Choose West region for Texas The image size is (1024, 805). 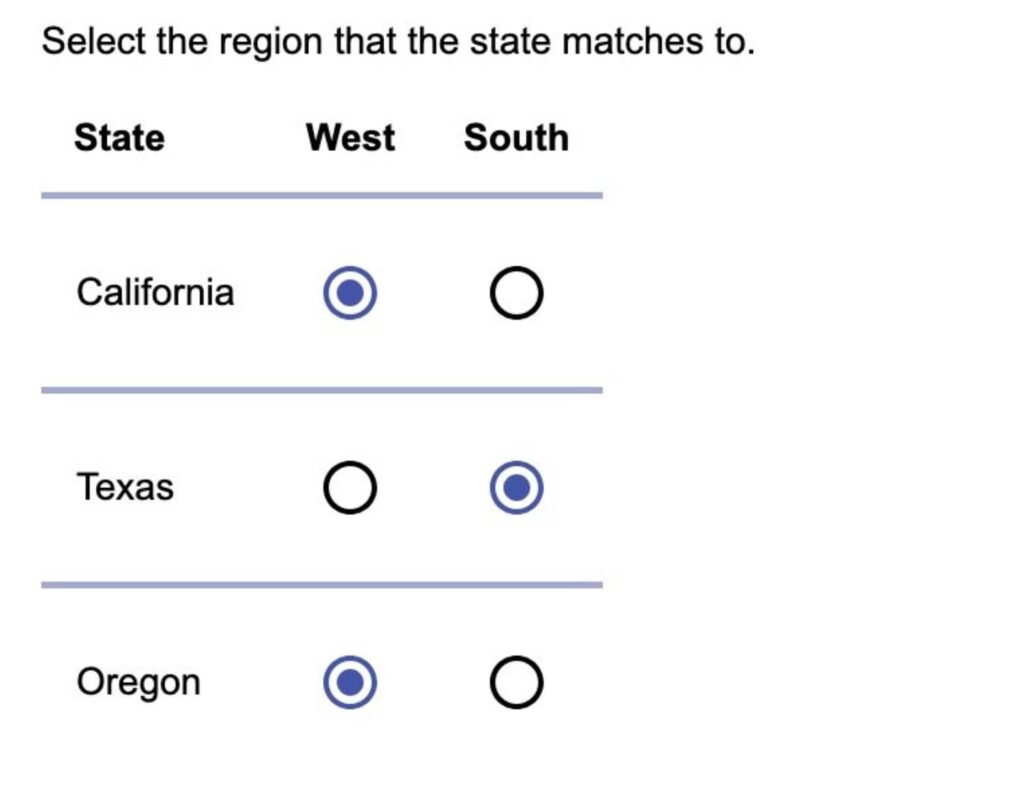pyautogui.click(x=350, y=488)
